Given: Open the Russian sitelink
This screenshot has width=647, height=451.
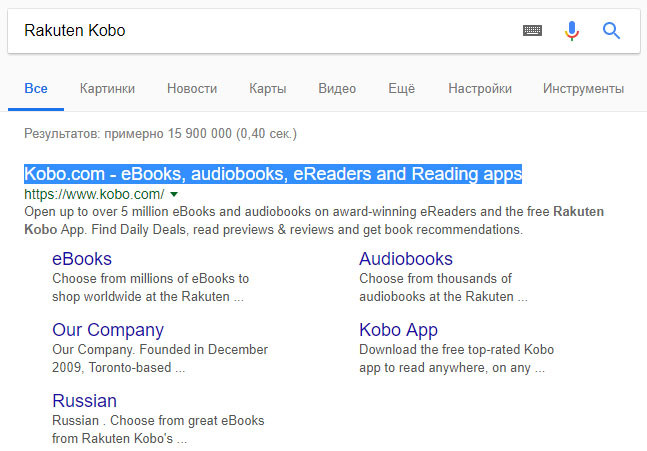Looking at the screenshot, I should pos(84,401).
